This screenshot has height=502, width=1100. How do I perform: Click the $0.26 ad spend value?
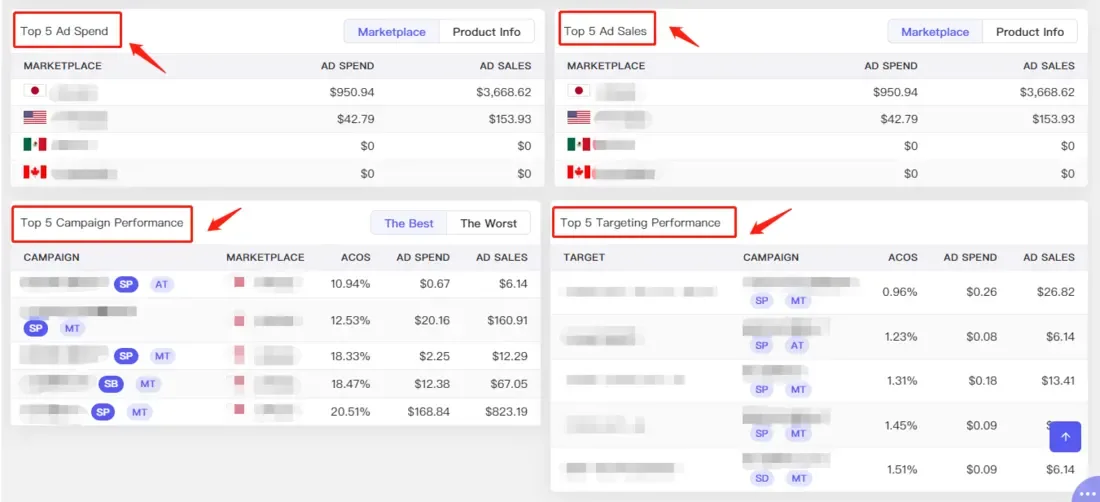981,292
